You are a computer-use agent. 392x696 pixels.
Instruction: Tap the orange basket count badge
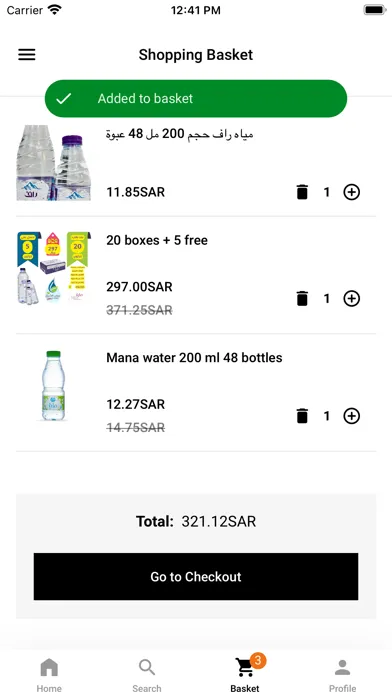pyautogui.click(x=257, y=661)
